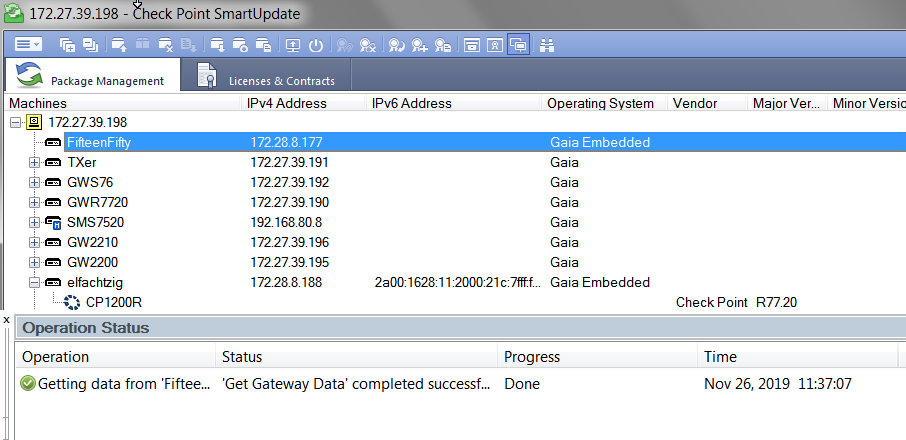Click the license ribbon with refresh arrow icon
This screenshot has height=440, width=906.
coord(396,45)
